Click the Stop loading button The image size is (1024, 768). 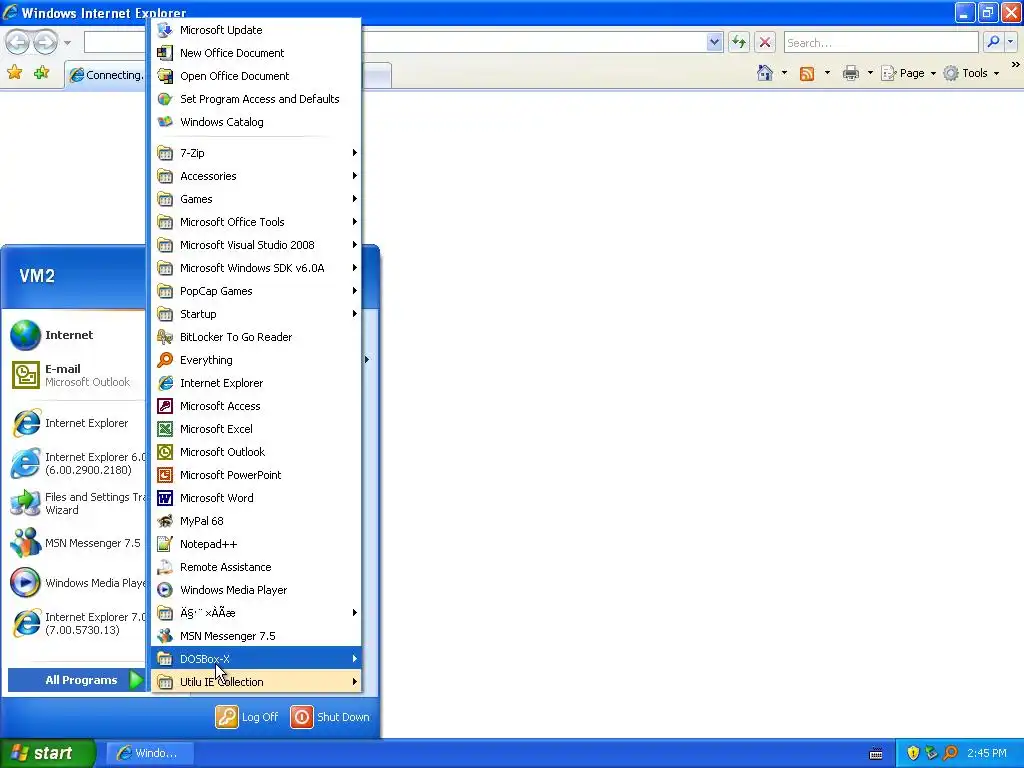[x=765, y=42]
